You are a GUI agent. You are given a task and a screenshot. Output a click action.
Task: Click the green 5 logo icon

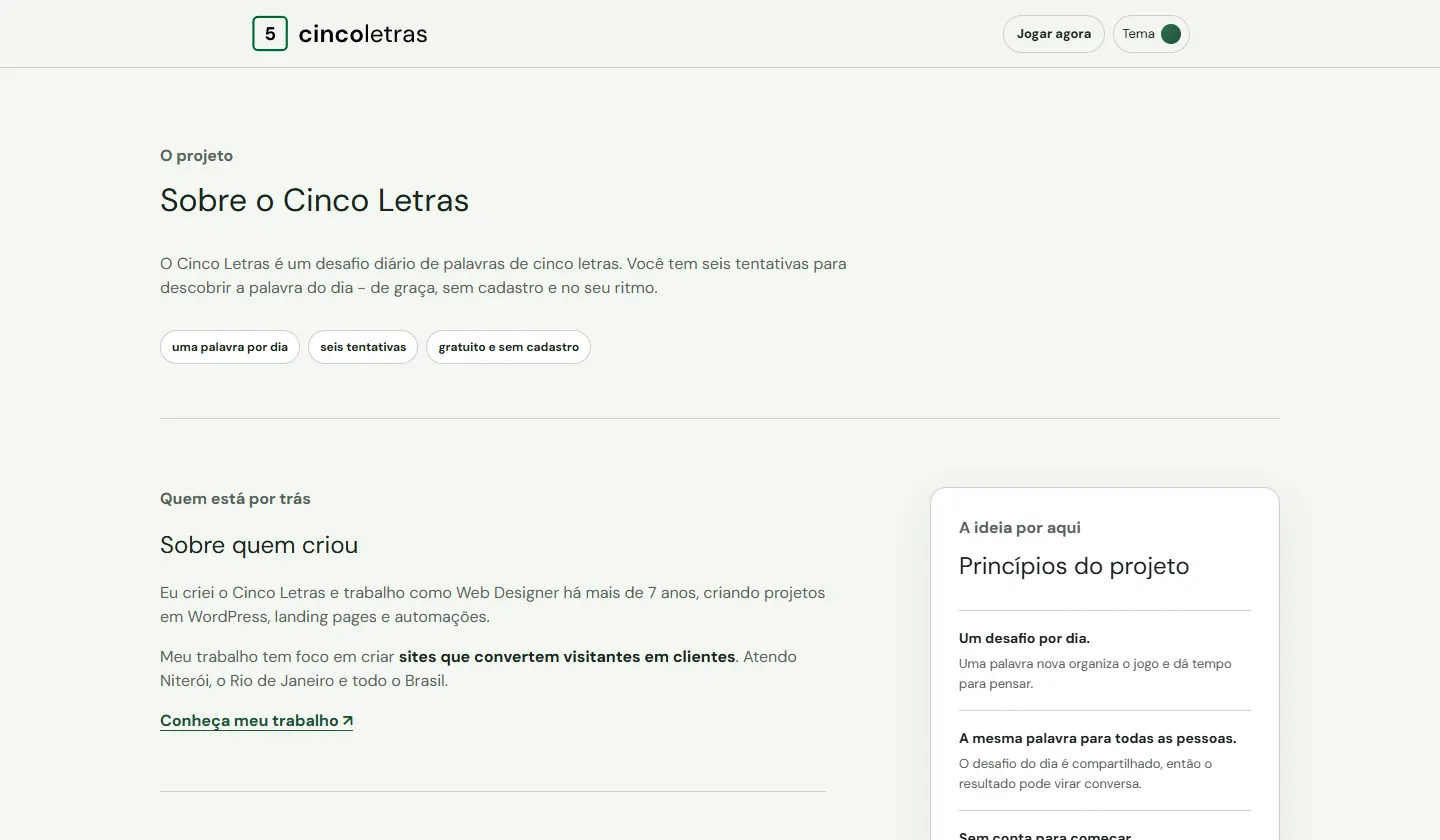270,34
